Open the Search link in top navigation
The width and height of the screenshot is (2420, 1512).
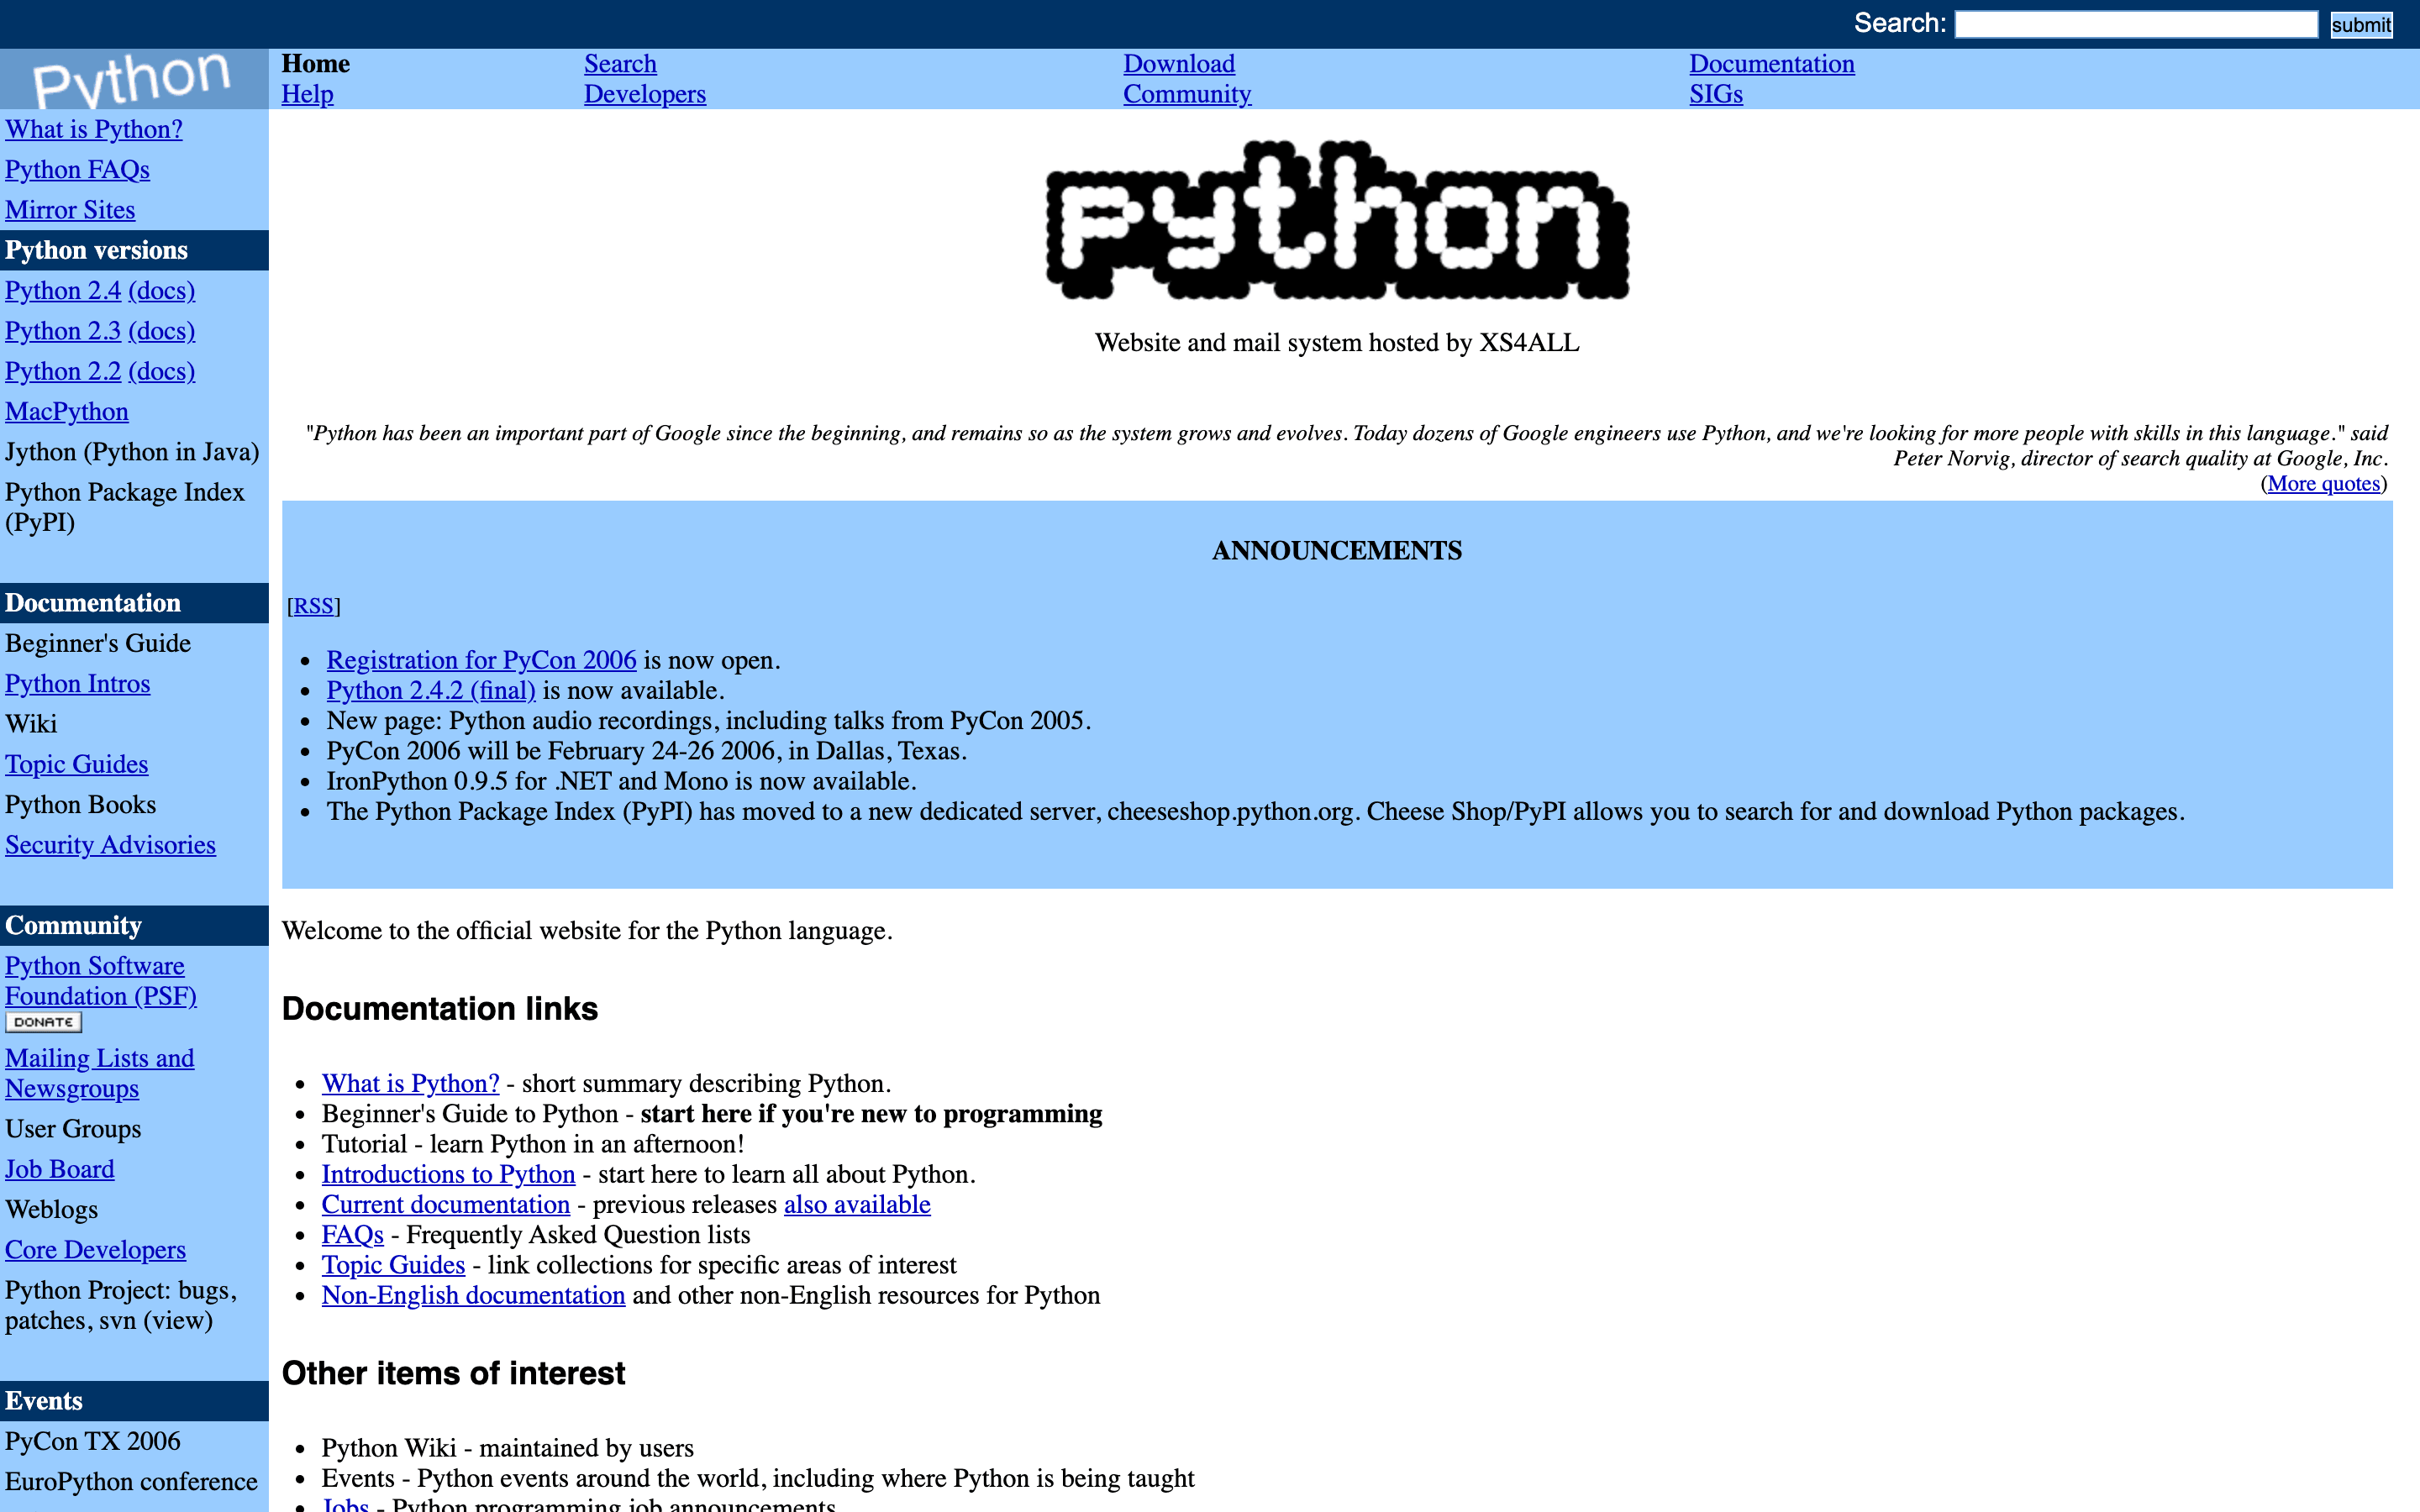pos(620,64)
